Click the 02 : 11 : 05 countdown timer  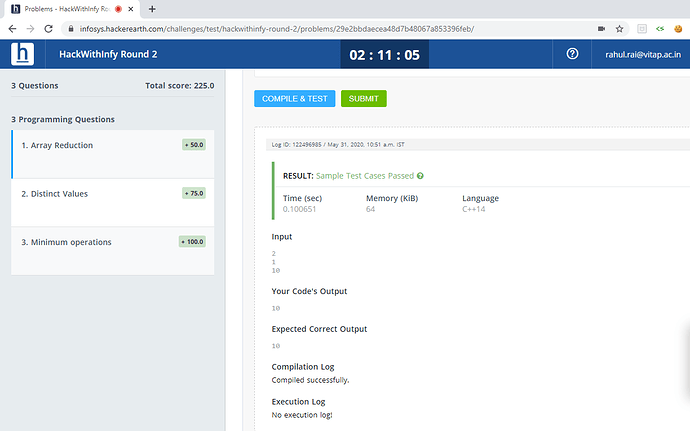pos(385,55)
